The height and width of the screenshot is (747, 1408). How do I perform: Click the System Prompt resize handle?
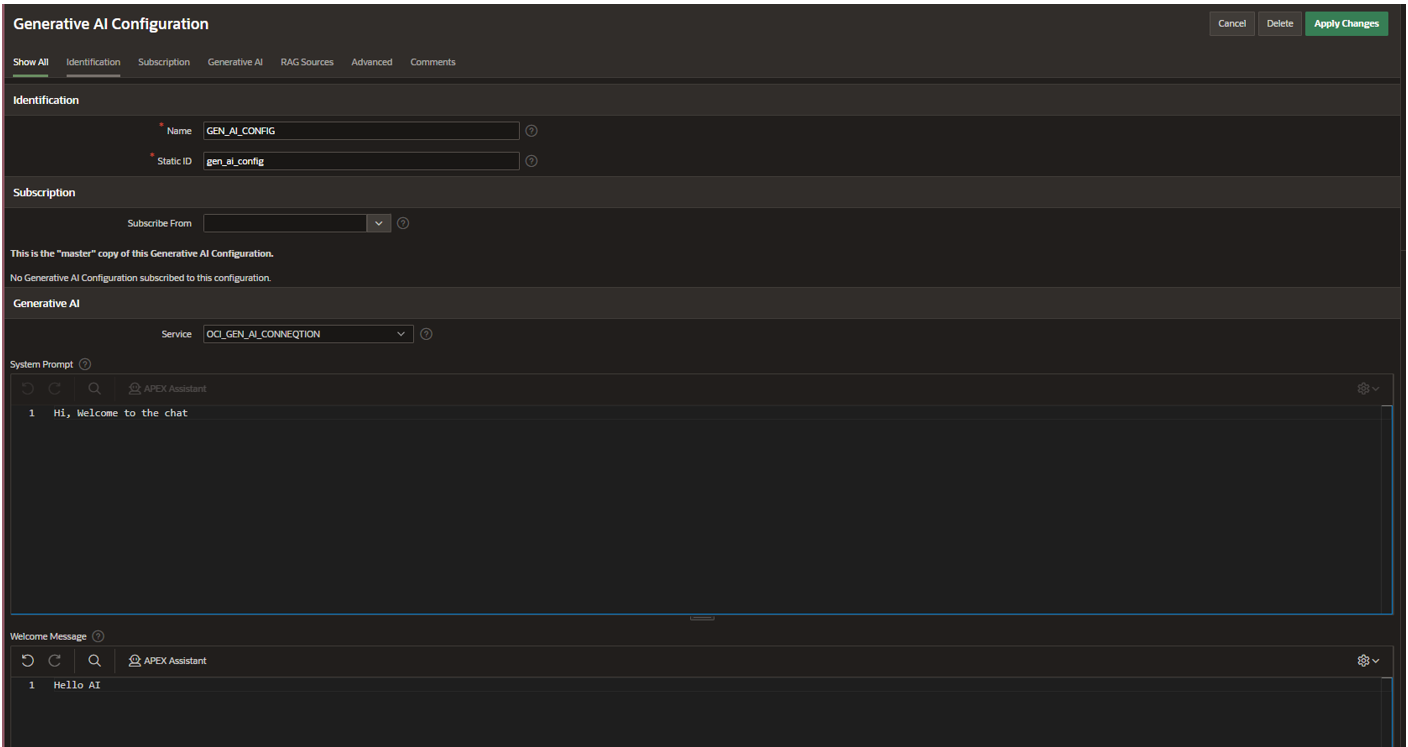pos(702,618)
